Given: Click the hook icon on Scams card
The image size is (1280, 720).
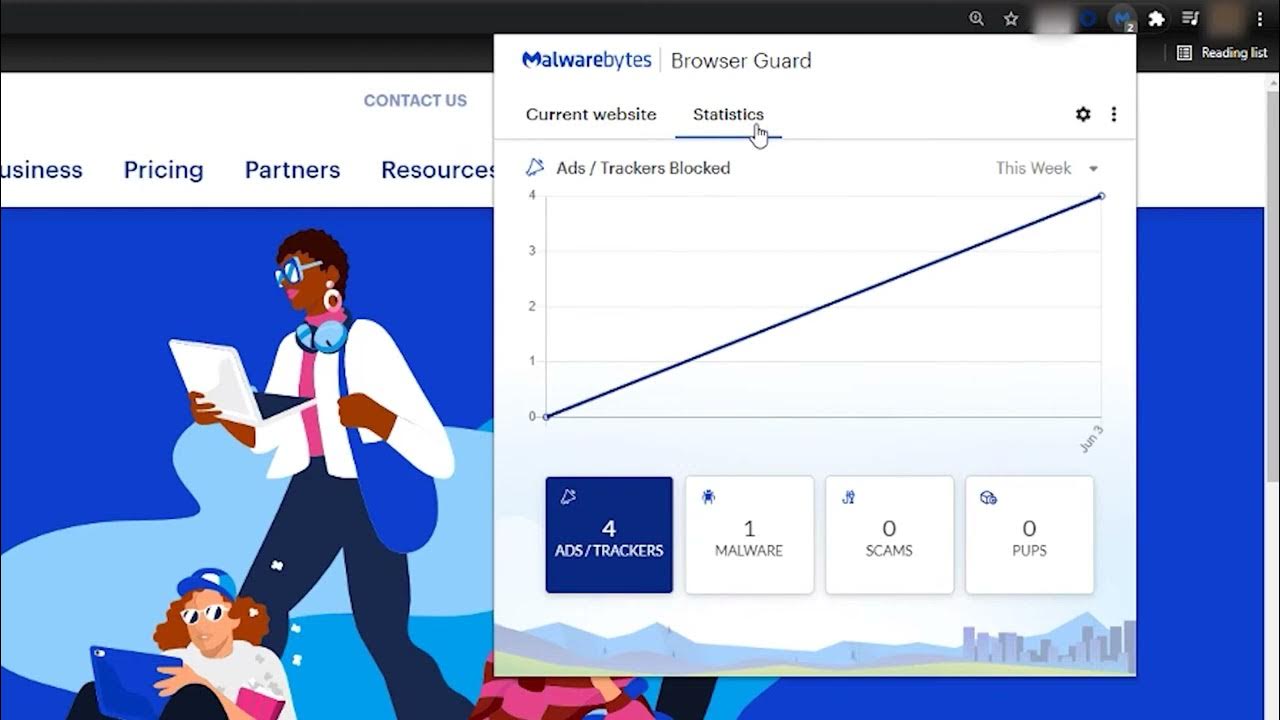Looking at the screenshot, I should point(848,497).
